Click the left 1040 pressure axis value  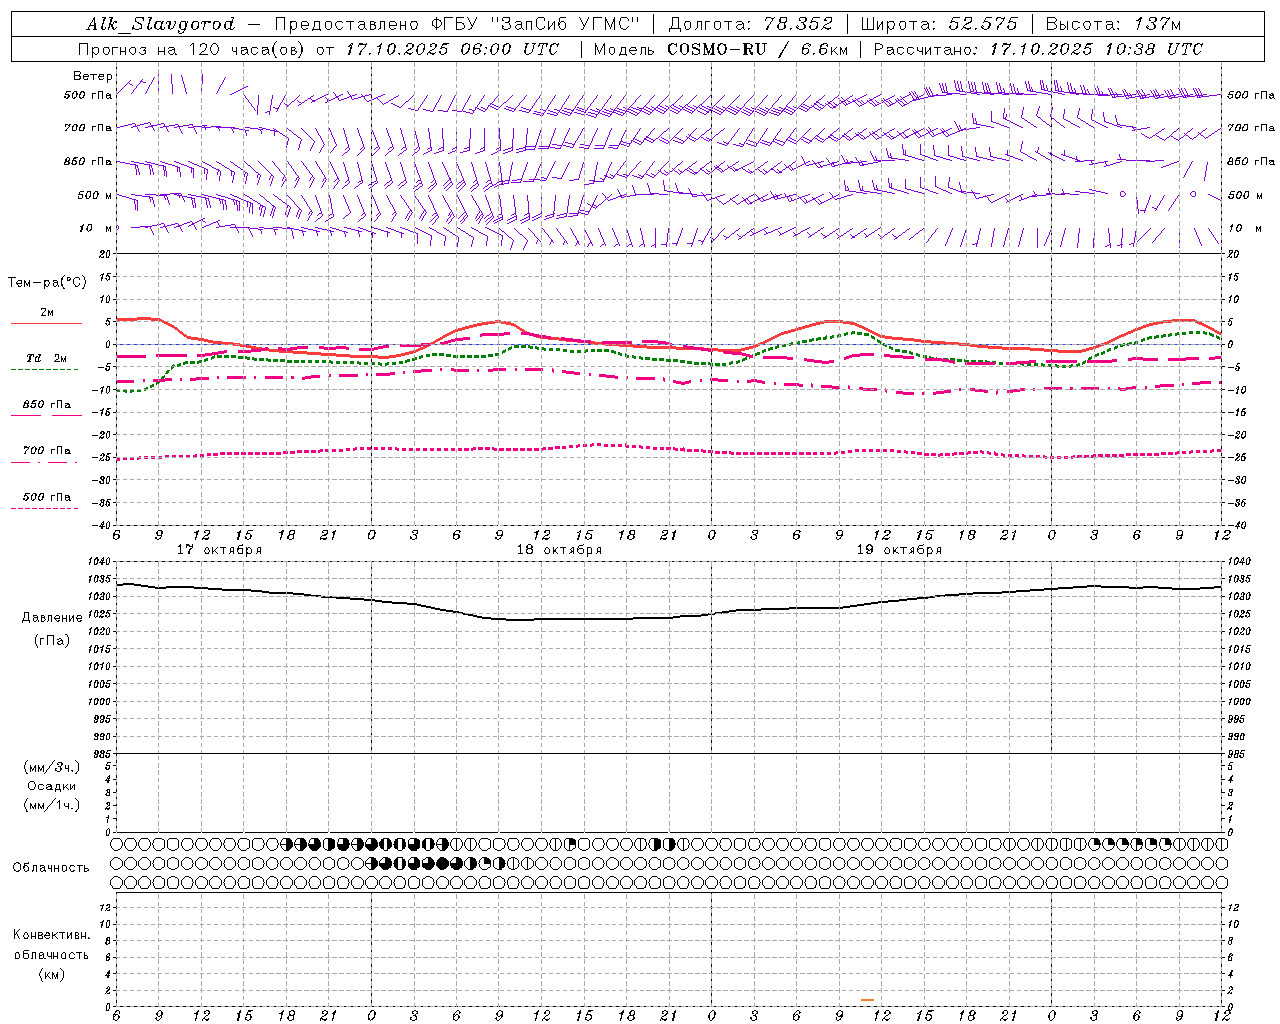(101, 561)
